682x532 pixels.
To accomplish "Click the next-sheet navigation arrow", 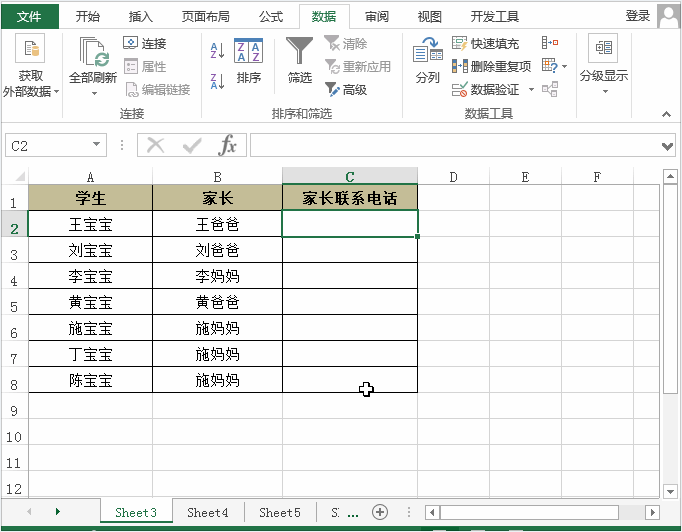I will (57, 512).
